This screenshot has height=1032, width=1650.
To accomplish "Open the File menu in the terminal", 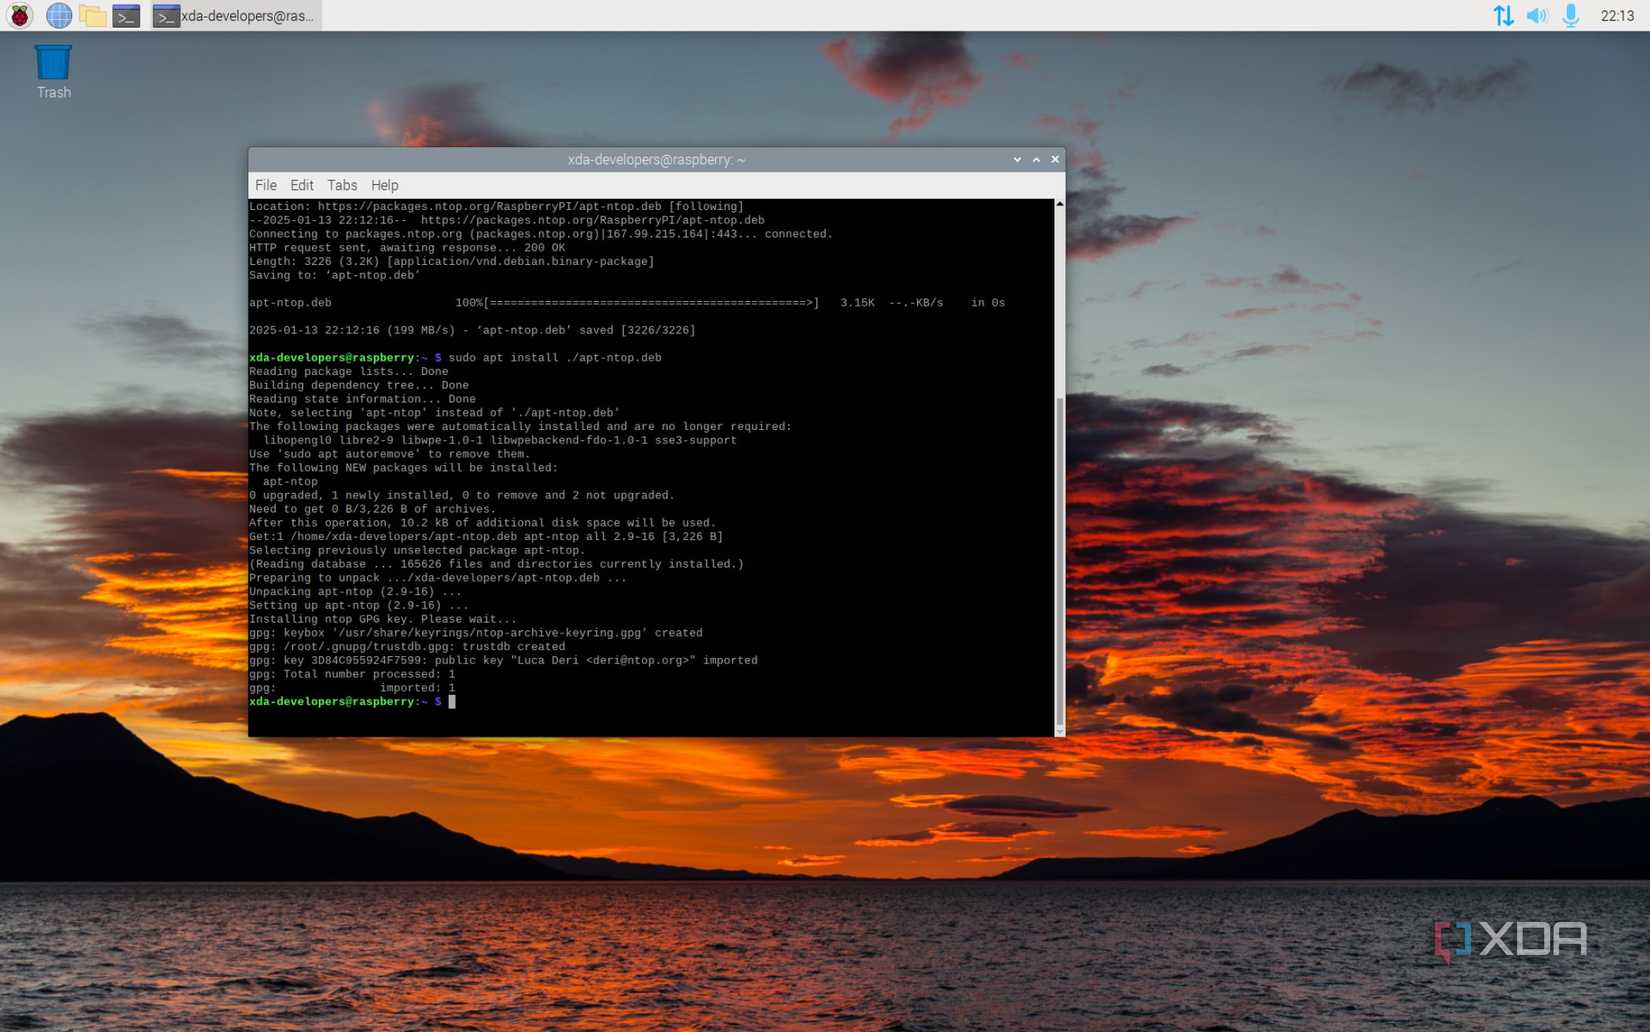I will click(265, 185).
